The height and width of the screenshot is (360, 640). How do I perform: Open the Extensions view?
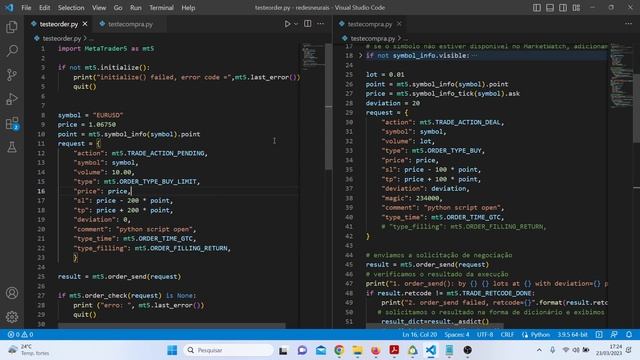click(12, 123)
